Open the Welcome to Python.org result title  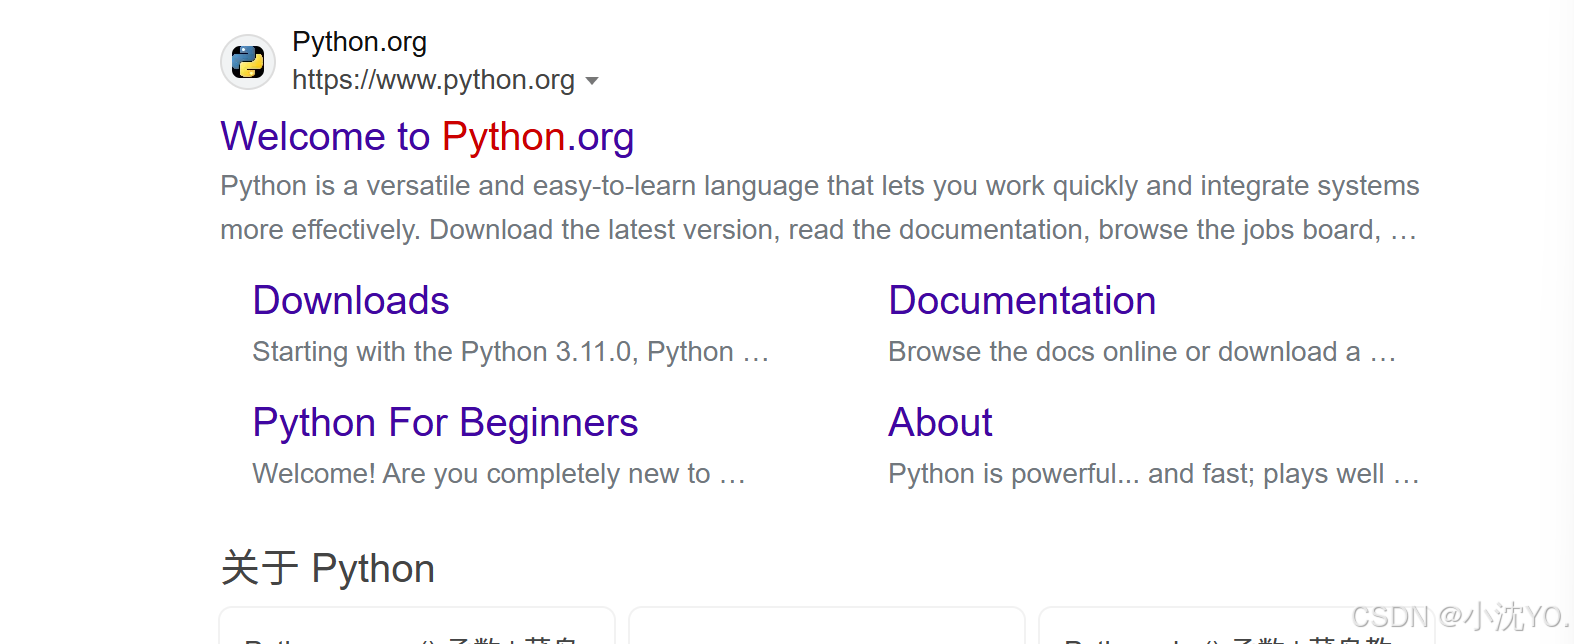coord(427,137)
